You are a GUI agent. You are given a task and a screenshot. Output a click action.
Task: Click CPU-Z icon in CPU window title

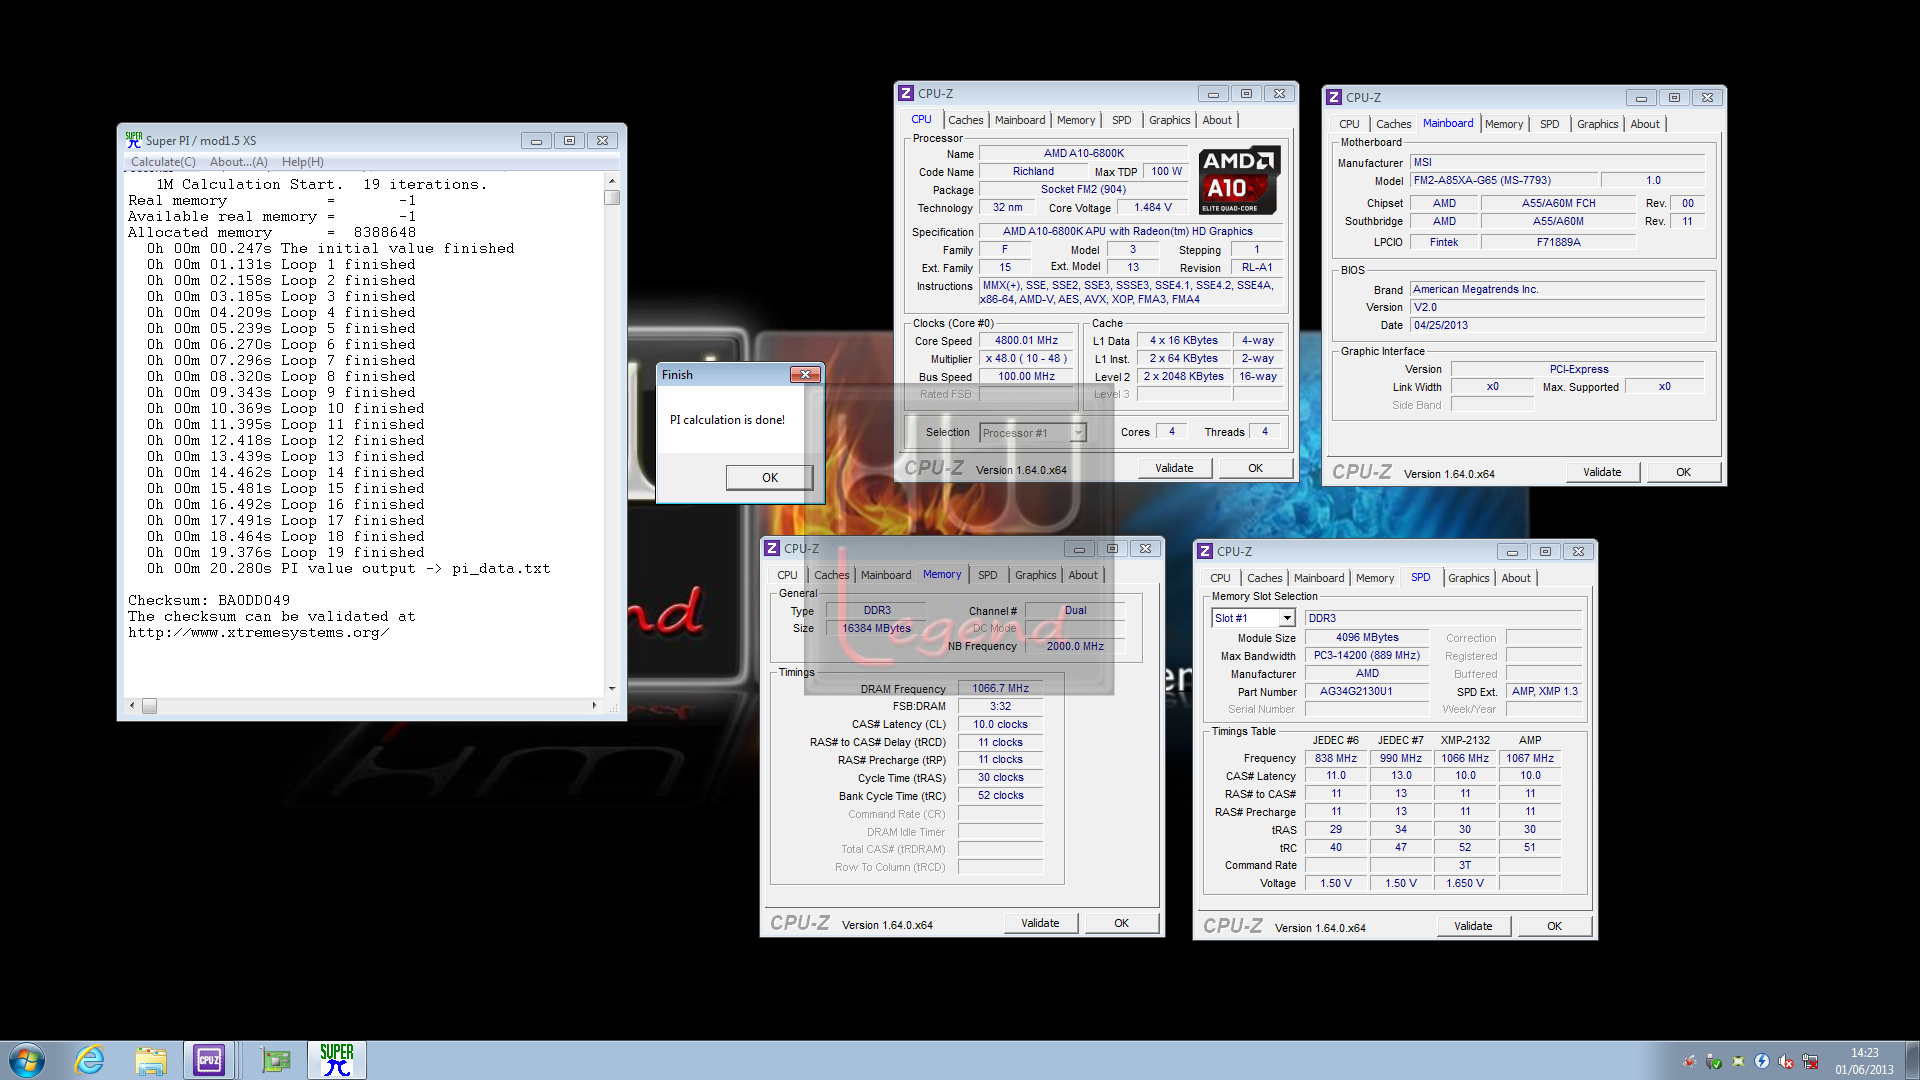(906, 93)
